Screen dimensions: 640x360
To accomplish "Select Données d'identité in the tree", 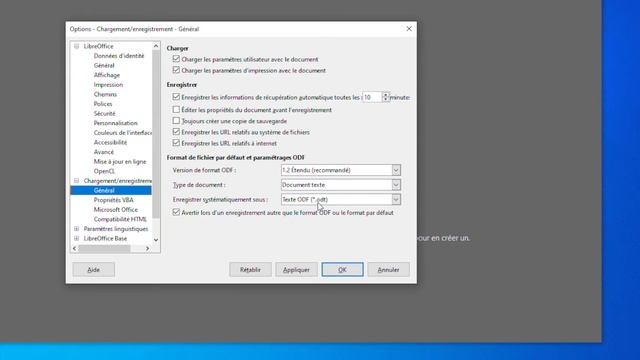I will click(119, 56).
